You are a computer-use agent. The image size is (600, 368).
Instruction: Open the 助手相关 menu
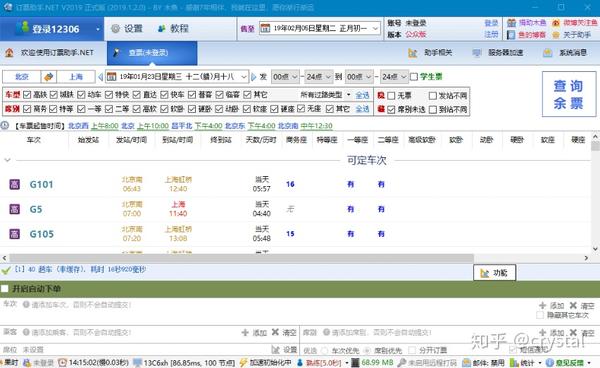tap(430, 53)
